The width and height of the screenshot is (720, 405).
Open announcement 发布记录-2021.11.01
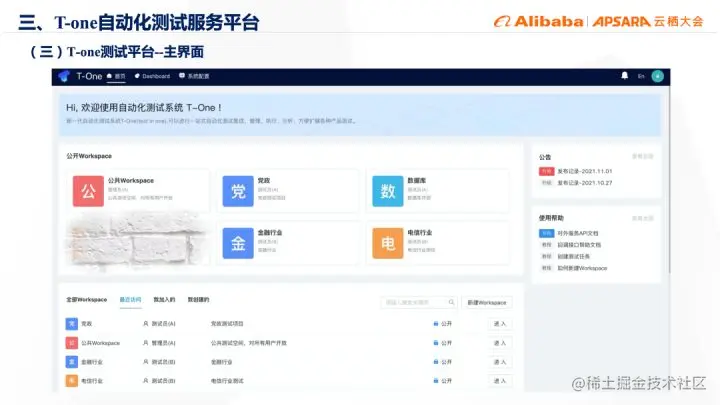(585, 171)
